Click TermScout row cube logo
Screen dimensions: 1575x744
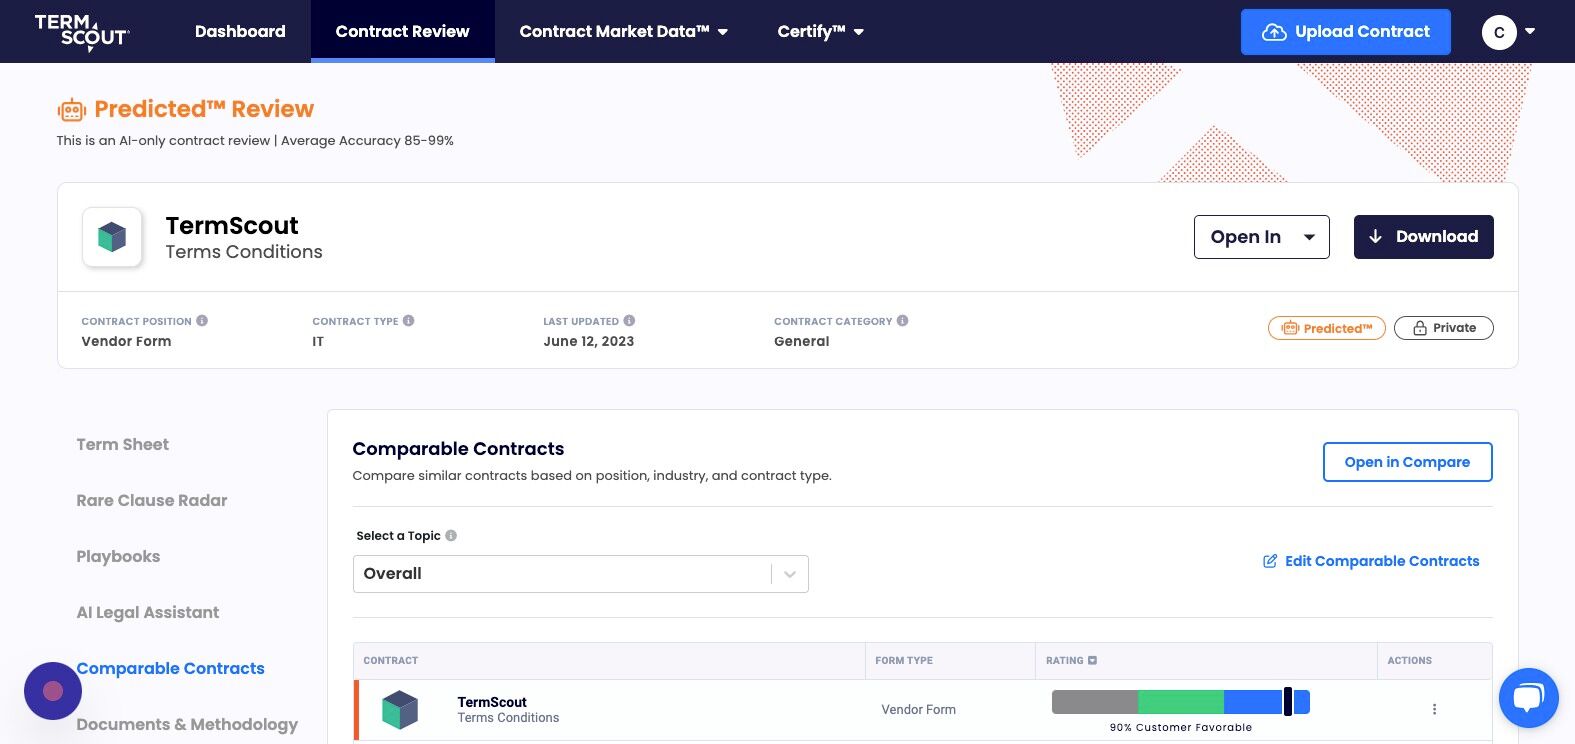pos(400,710)
